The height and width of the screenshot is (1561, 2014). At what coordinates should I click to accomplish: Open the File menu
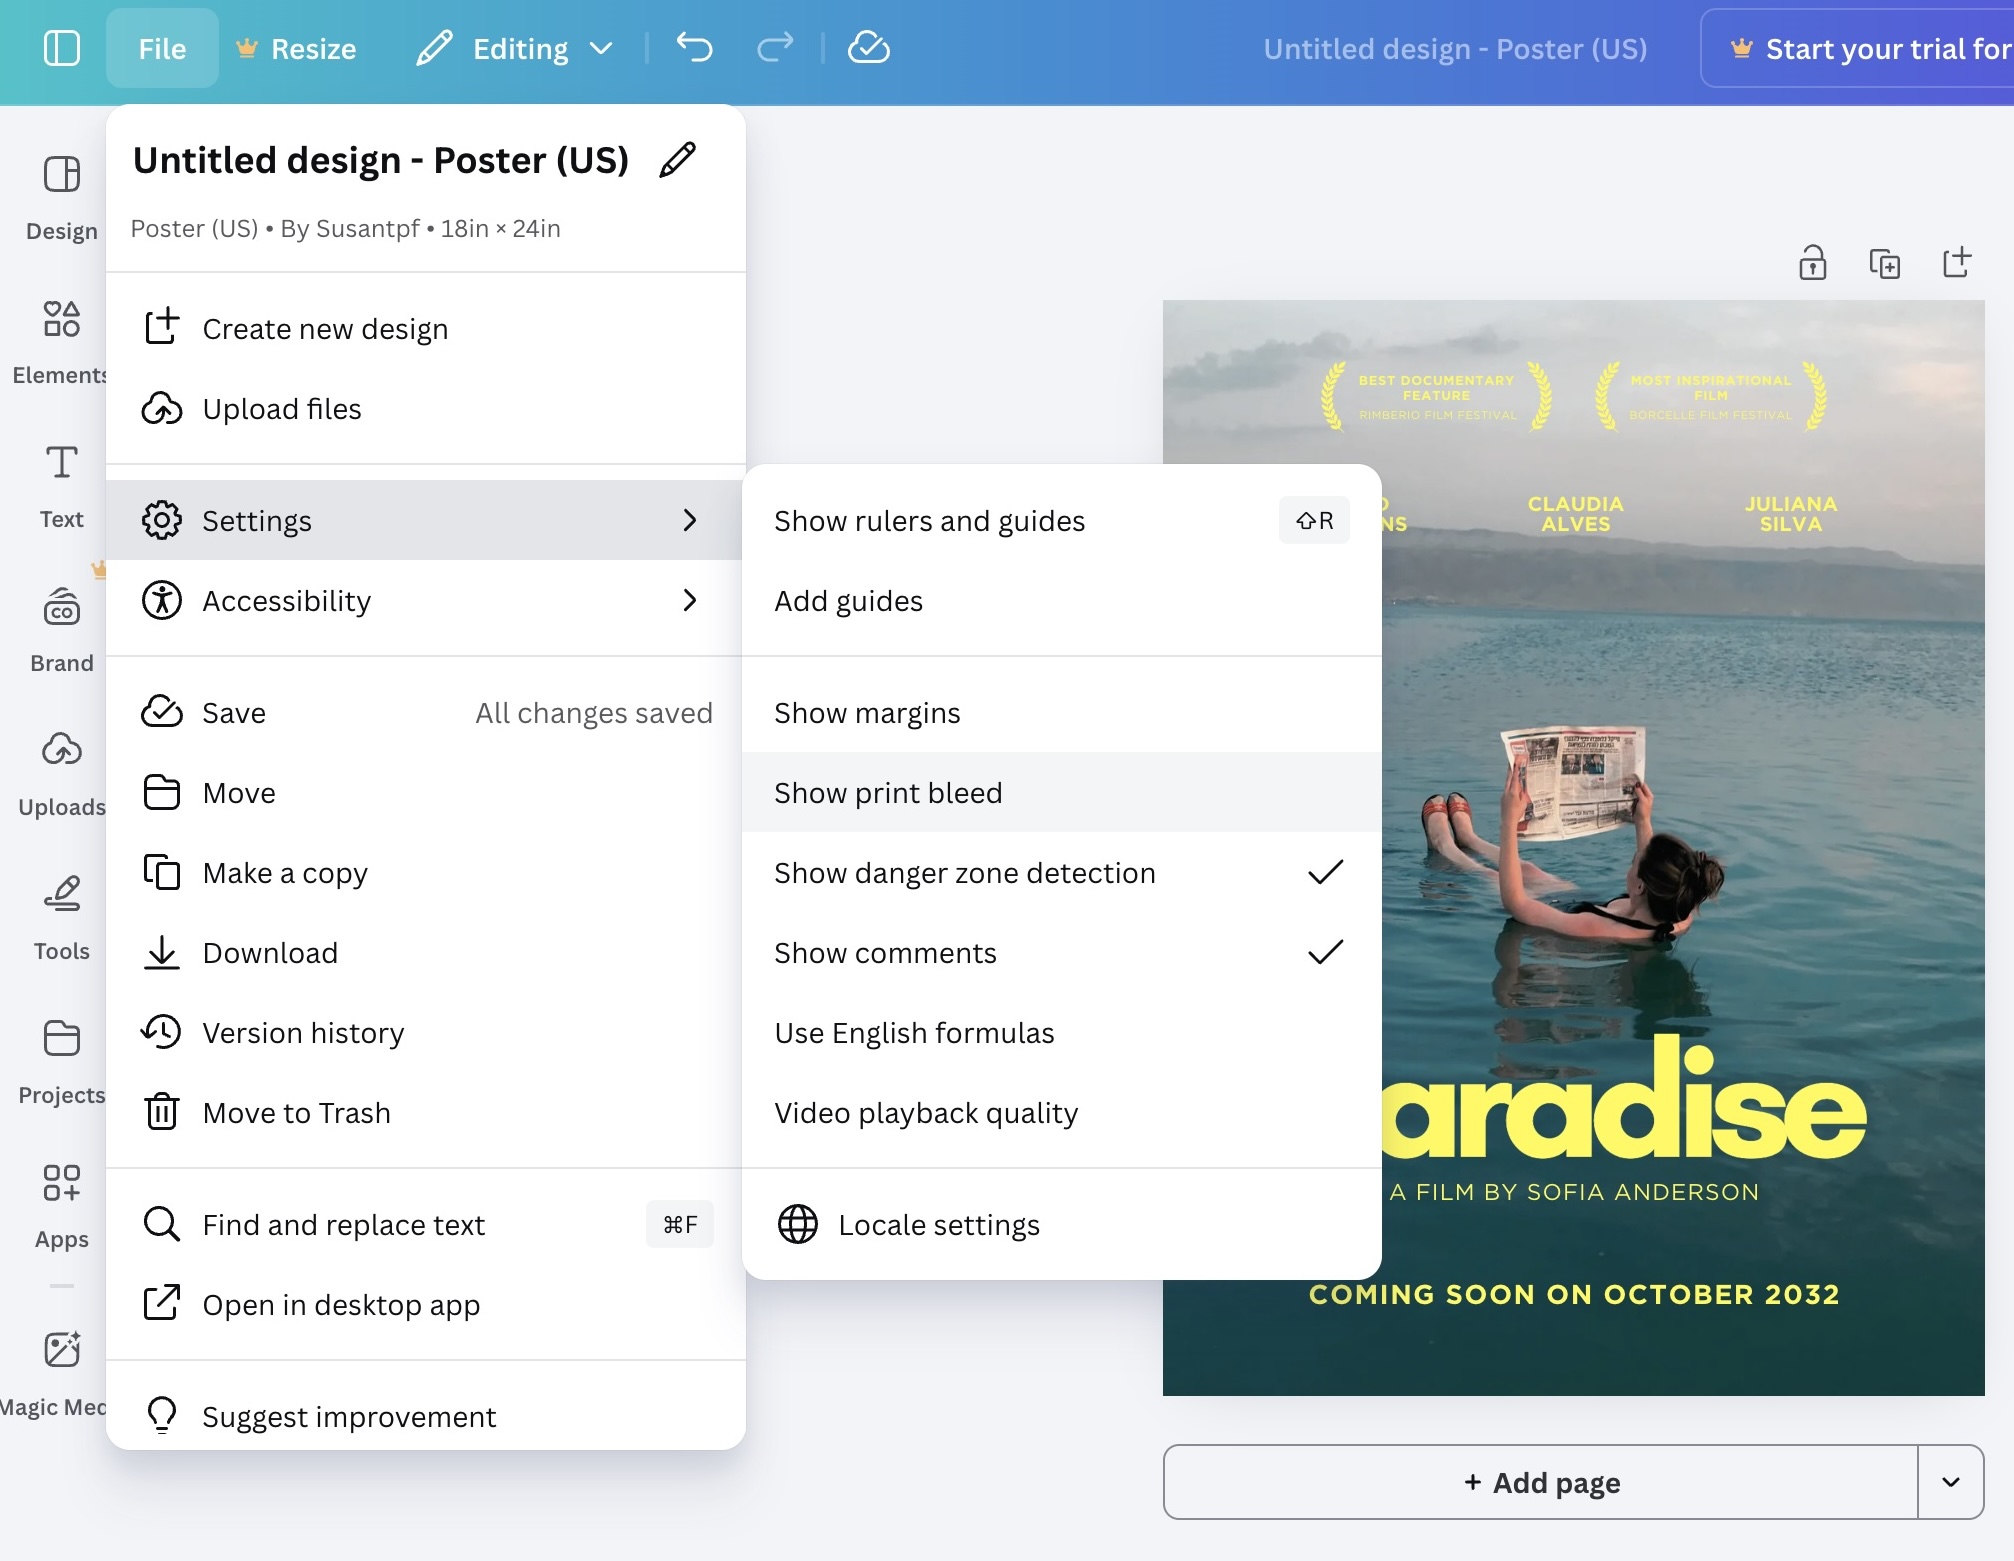[161, 47]
